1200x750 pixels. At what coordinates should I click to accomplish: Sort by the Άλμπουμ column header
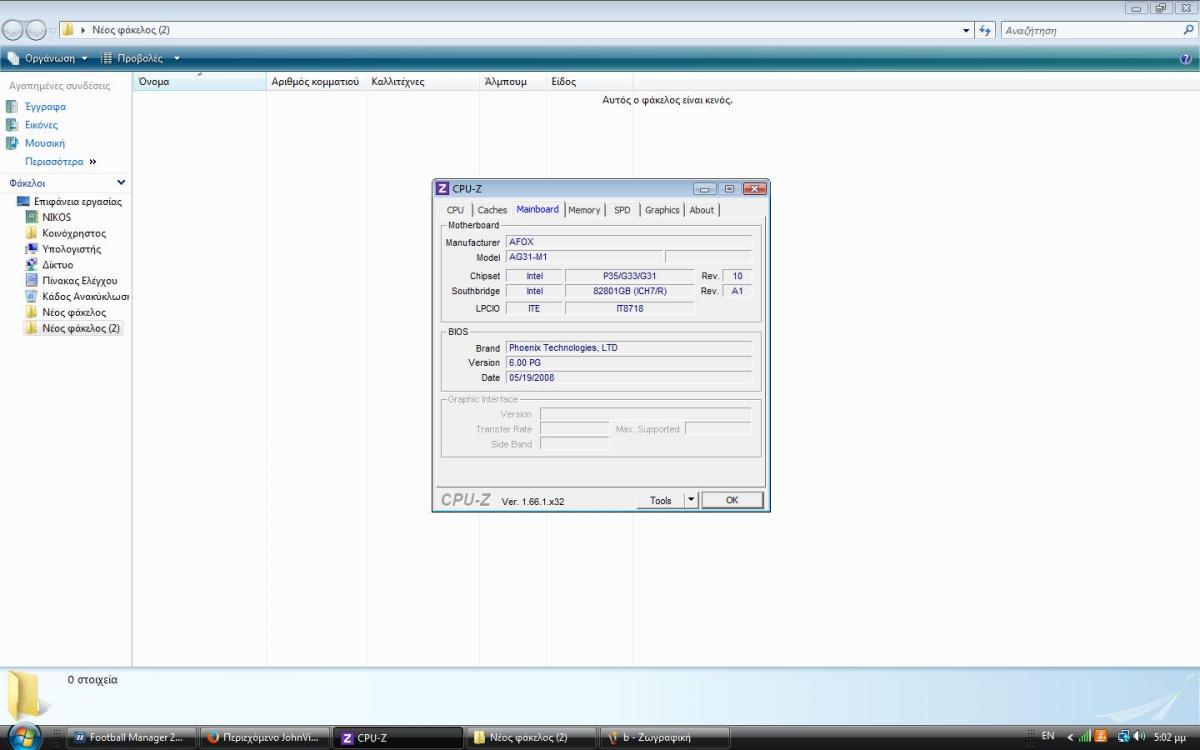pyautogui.click(x=513, y=81)
